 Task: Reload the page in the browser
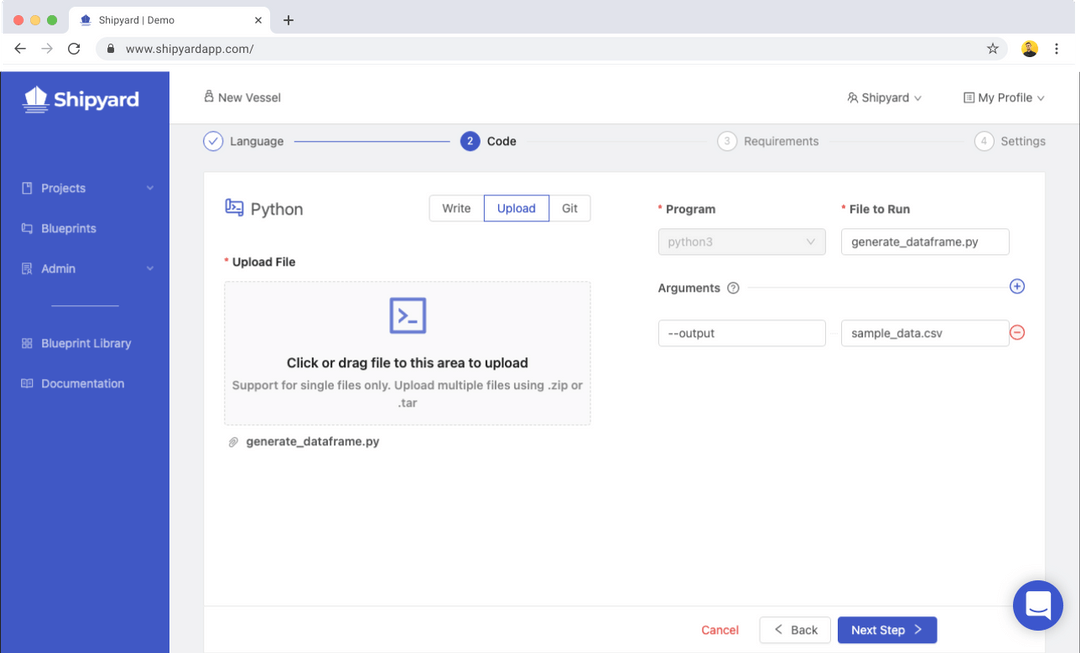coord(74,48)
